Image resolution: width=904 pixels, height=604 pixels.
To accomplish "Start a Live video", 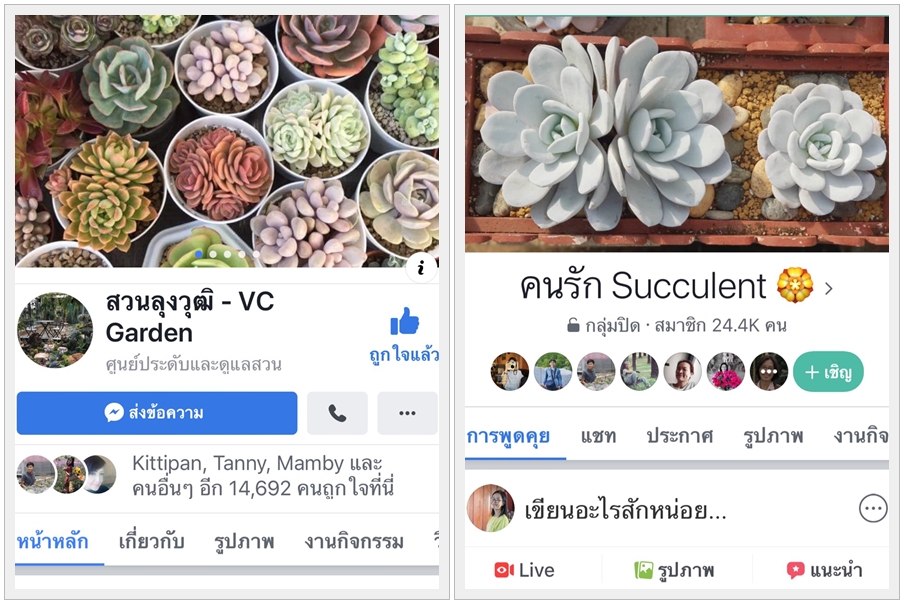I will point(524,570).
